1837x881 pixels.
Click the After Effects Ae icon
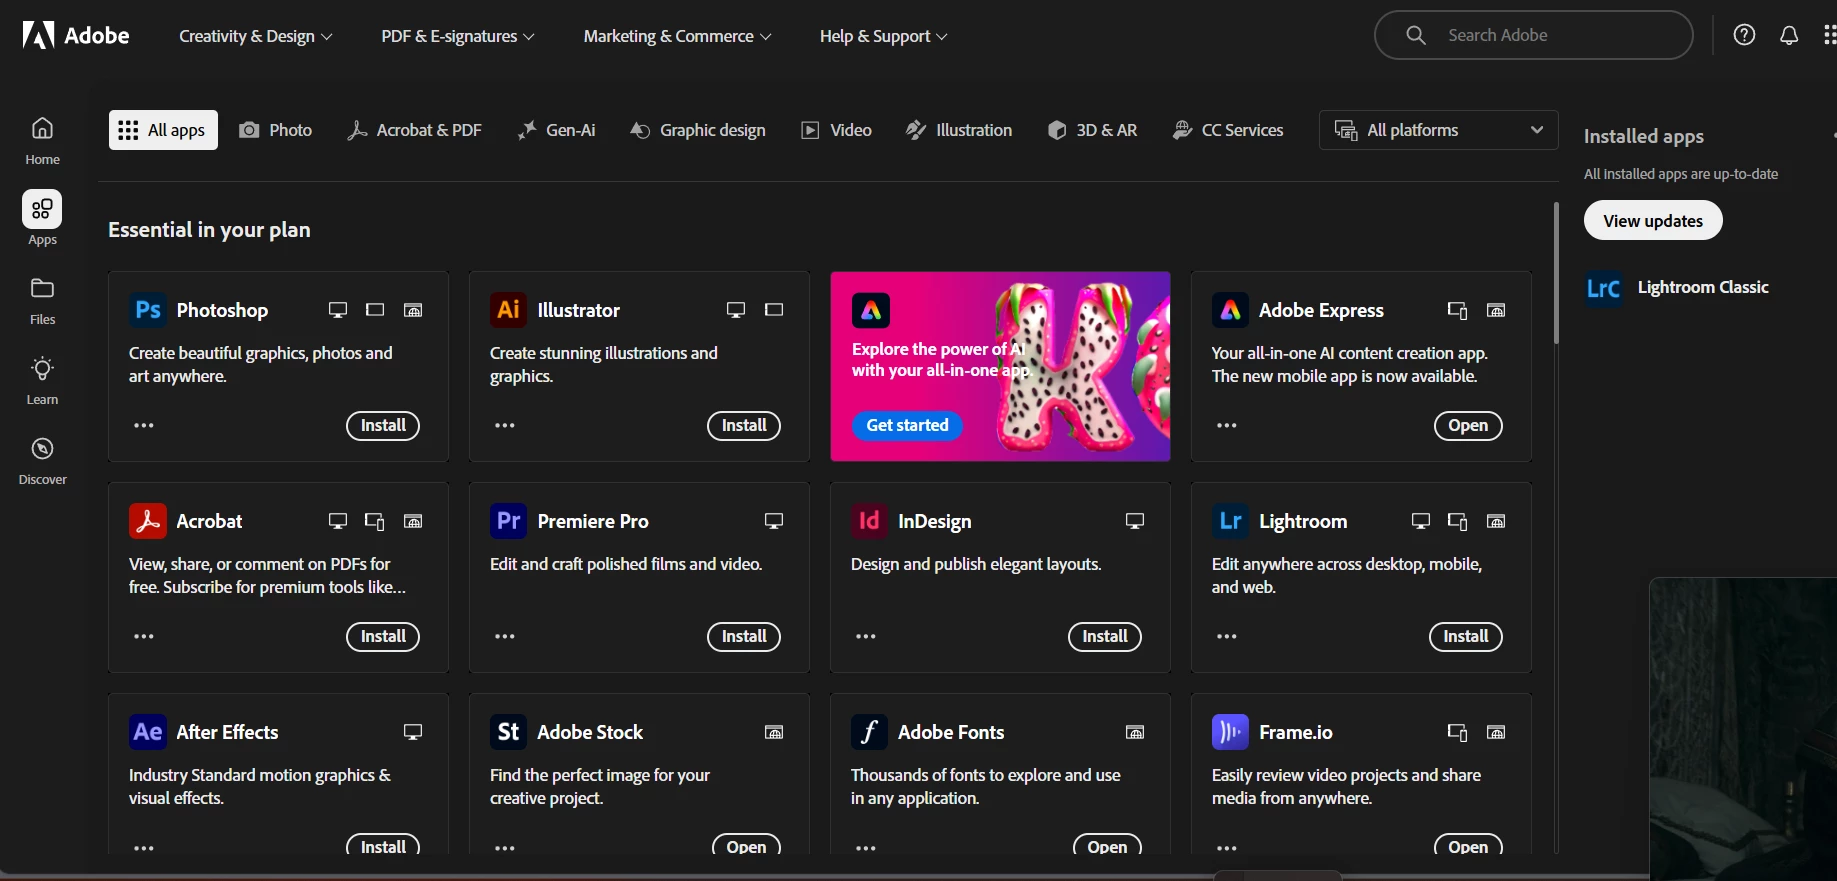148,732
